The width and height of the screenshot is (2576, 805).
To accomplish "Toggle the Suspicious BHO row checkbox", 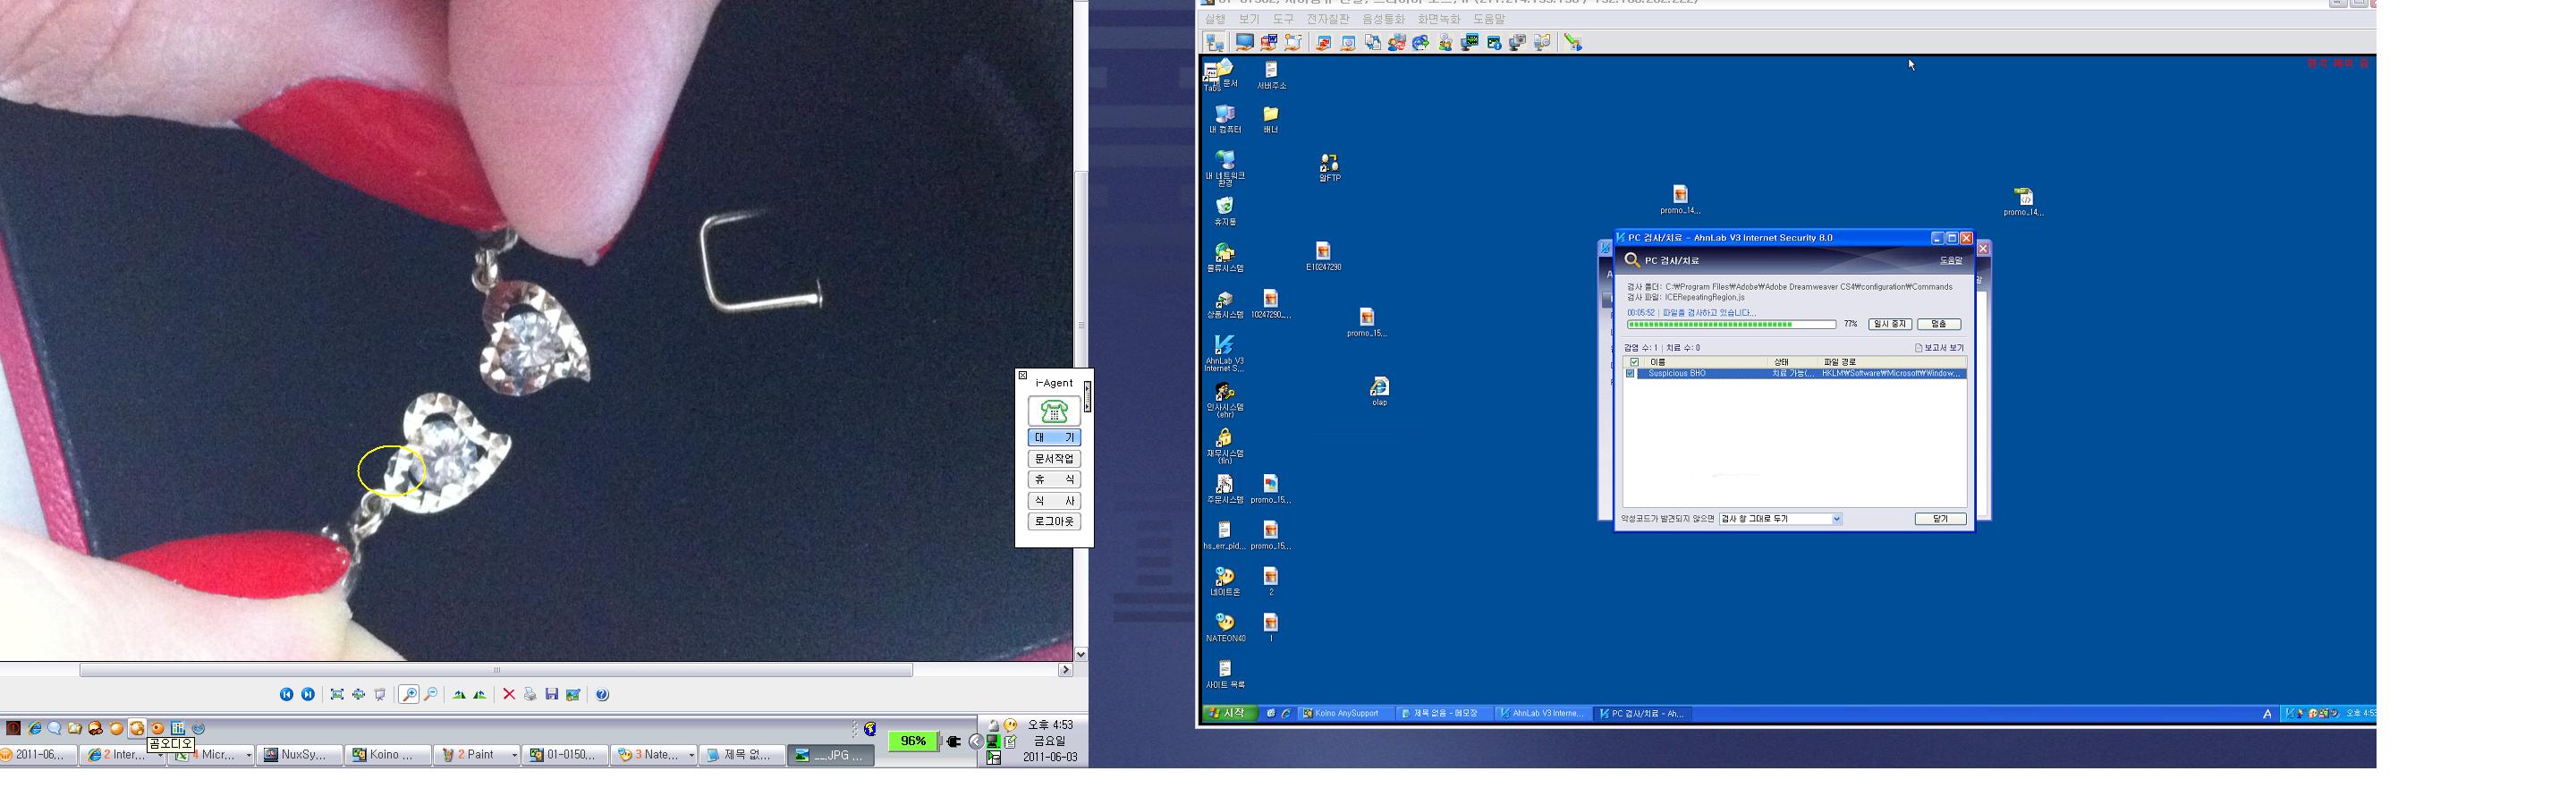I will (1631, 374).
